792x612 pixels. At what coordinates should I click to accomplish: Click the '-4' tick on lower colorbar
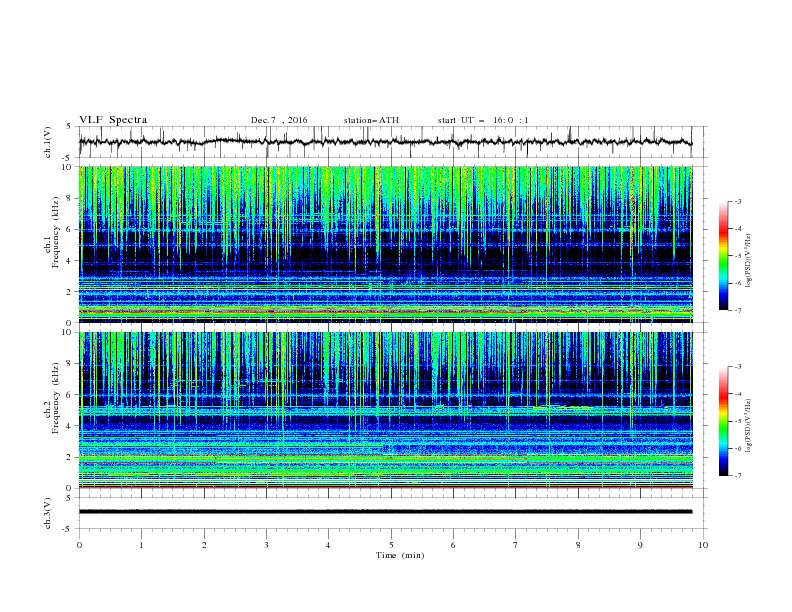pyautogui.click(x=737, y=394)
